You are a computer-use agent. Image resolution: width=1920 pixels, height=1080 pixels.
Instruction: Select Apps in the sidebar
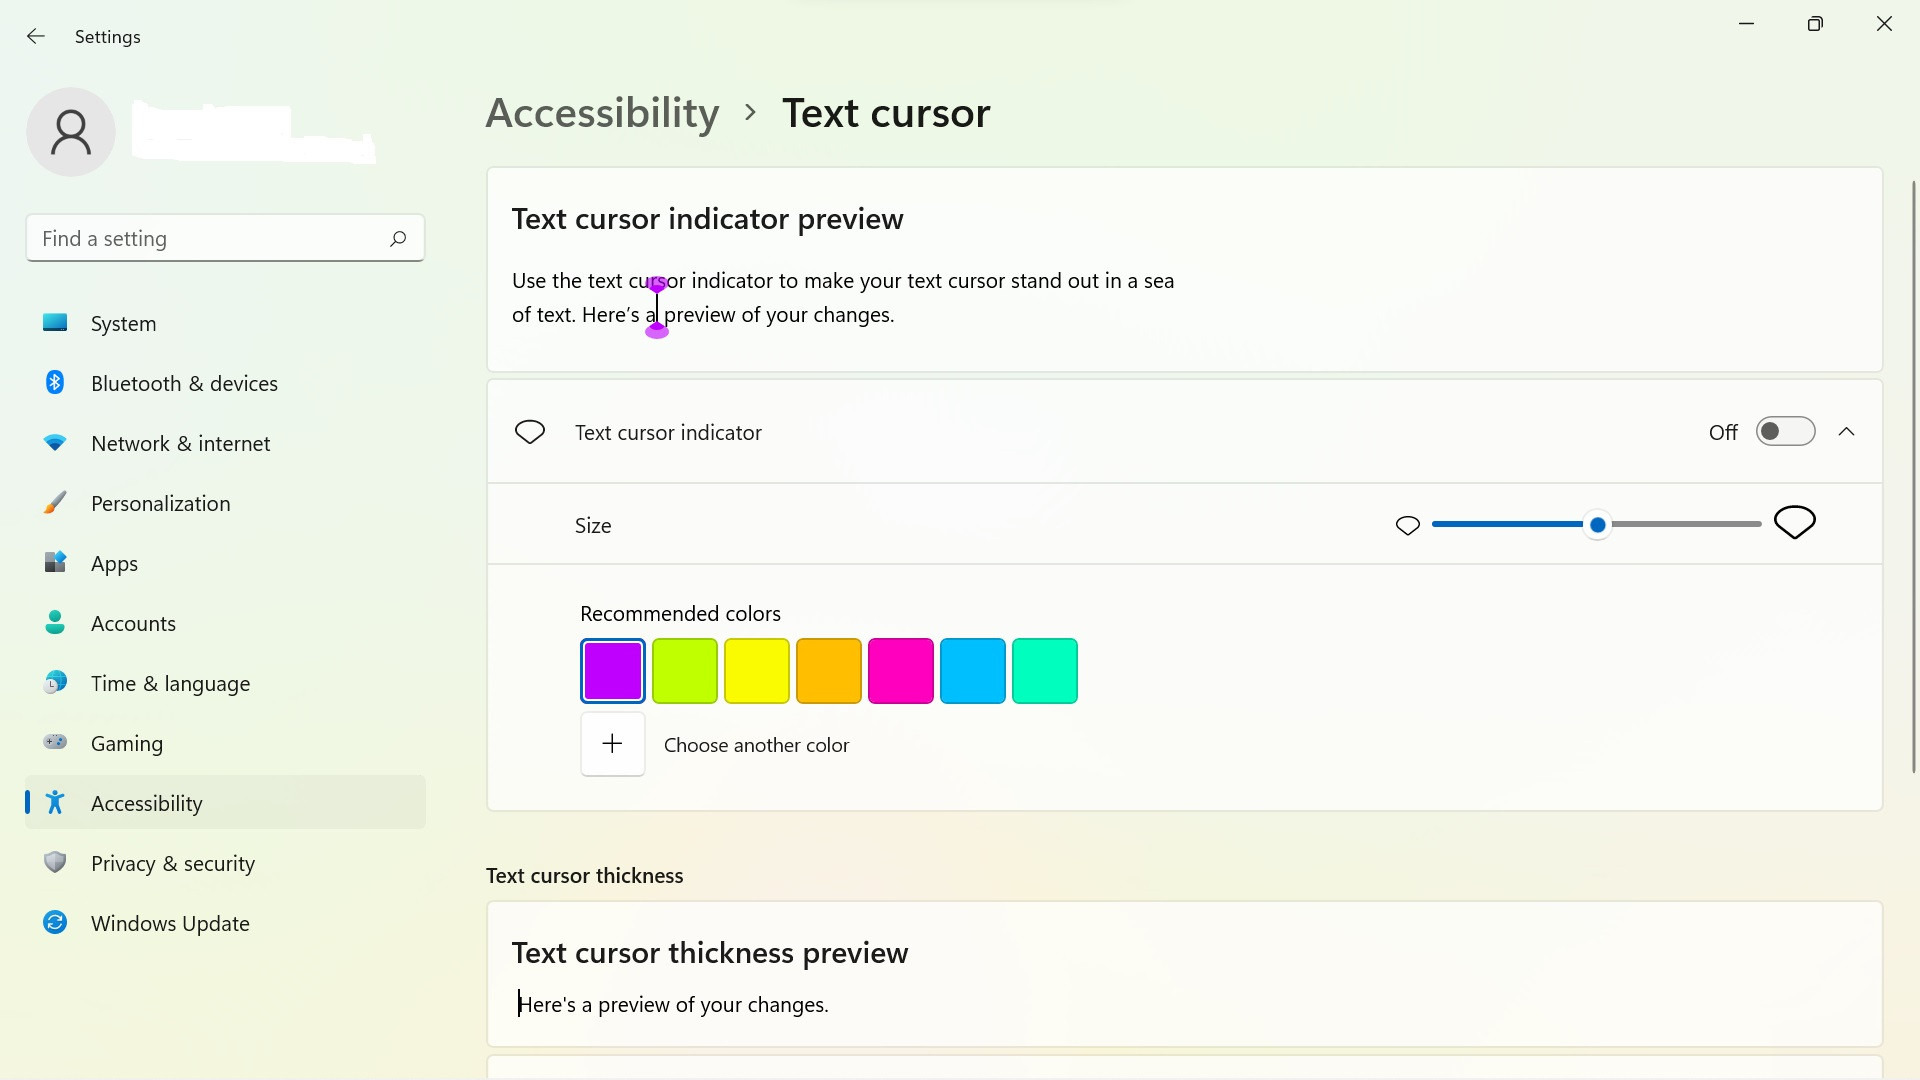click(225, 563)
